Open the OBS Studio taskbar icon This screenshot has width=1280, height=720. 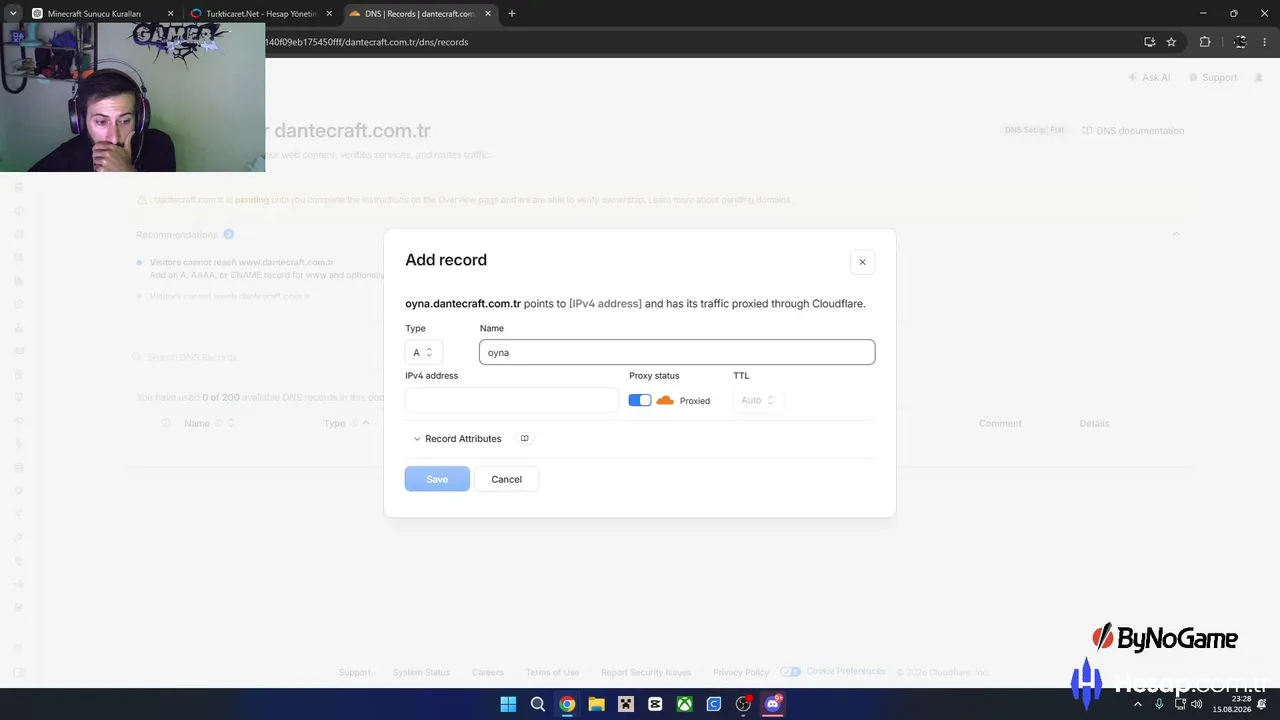tap(743, 704)
